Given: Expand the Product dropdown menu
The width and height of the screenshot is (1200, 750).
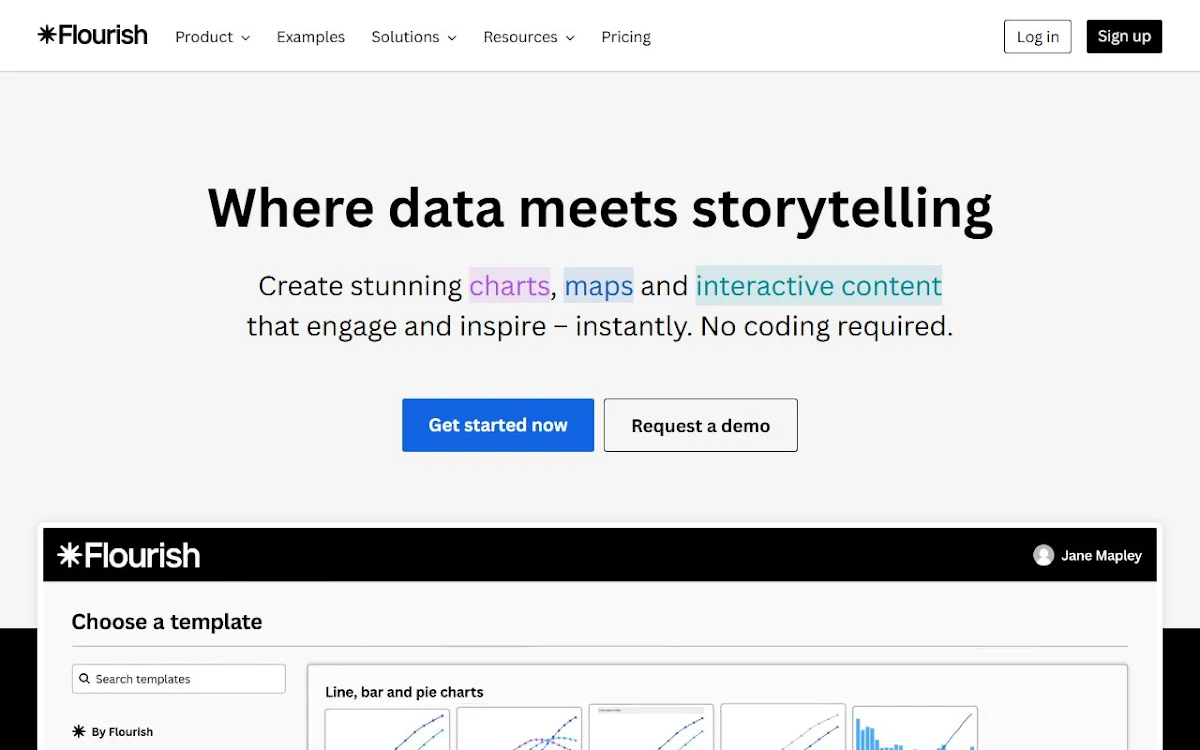Looking at the screenshot, I should (212, 37).
